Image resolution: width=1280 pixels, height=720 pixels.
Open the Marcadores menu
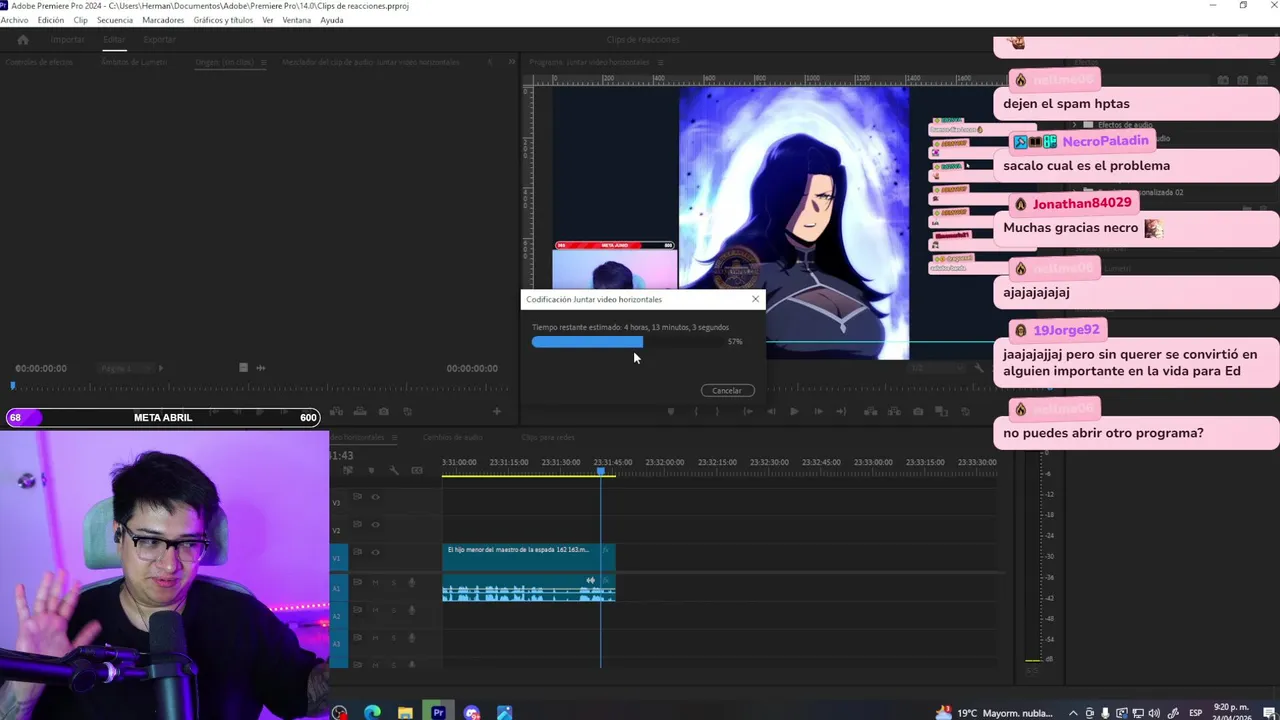coord(163,20)
